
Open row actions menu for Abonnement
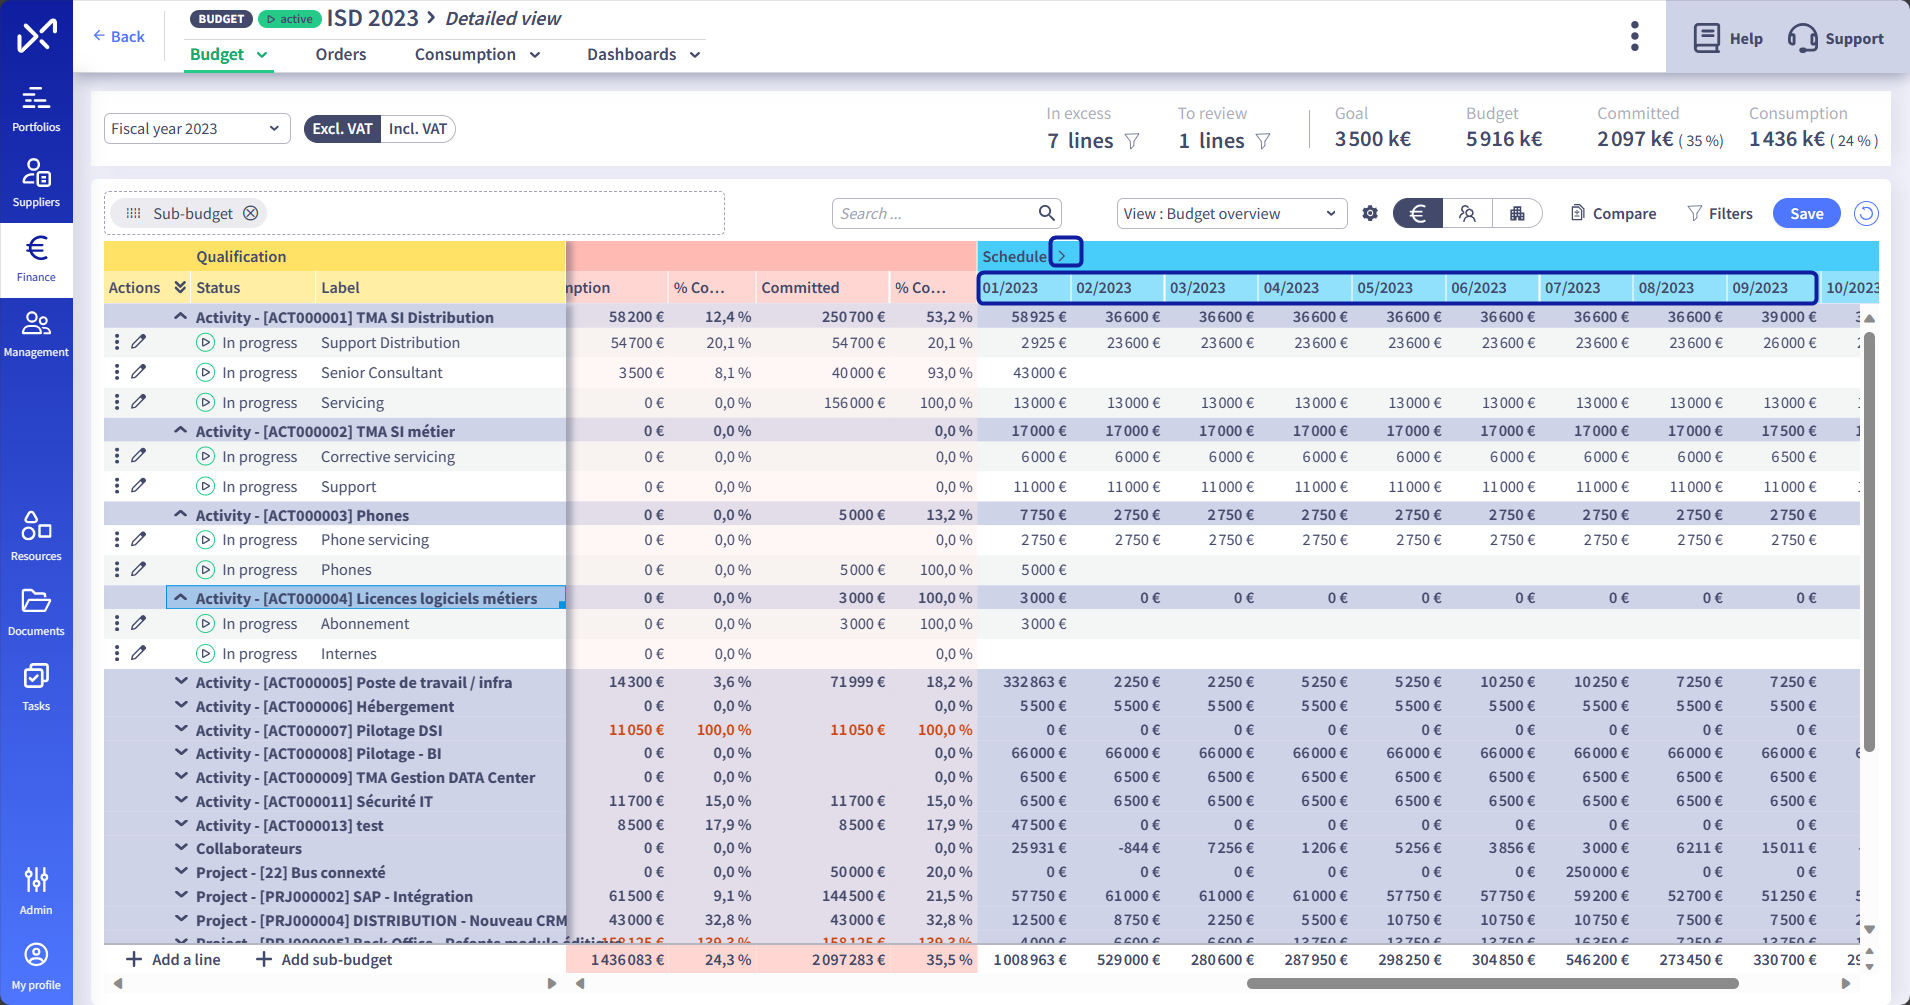(117, 623)
